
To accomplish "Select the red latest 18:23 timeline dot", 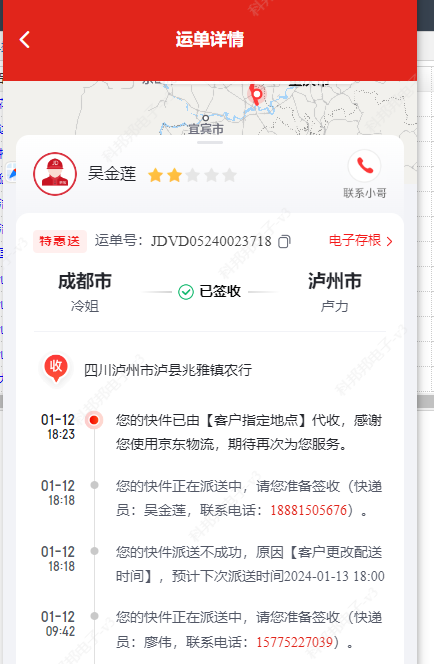I will [x=94, y=420].
